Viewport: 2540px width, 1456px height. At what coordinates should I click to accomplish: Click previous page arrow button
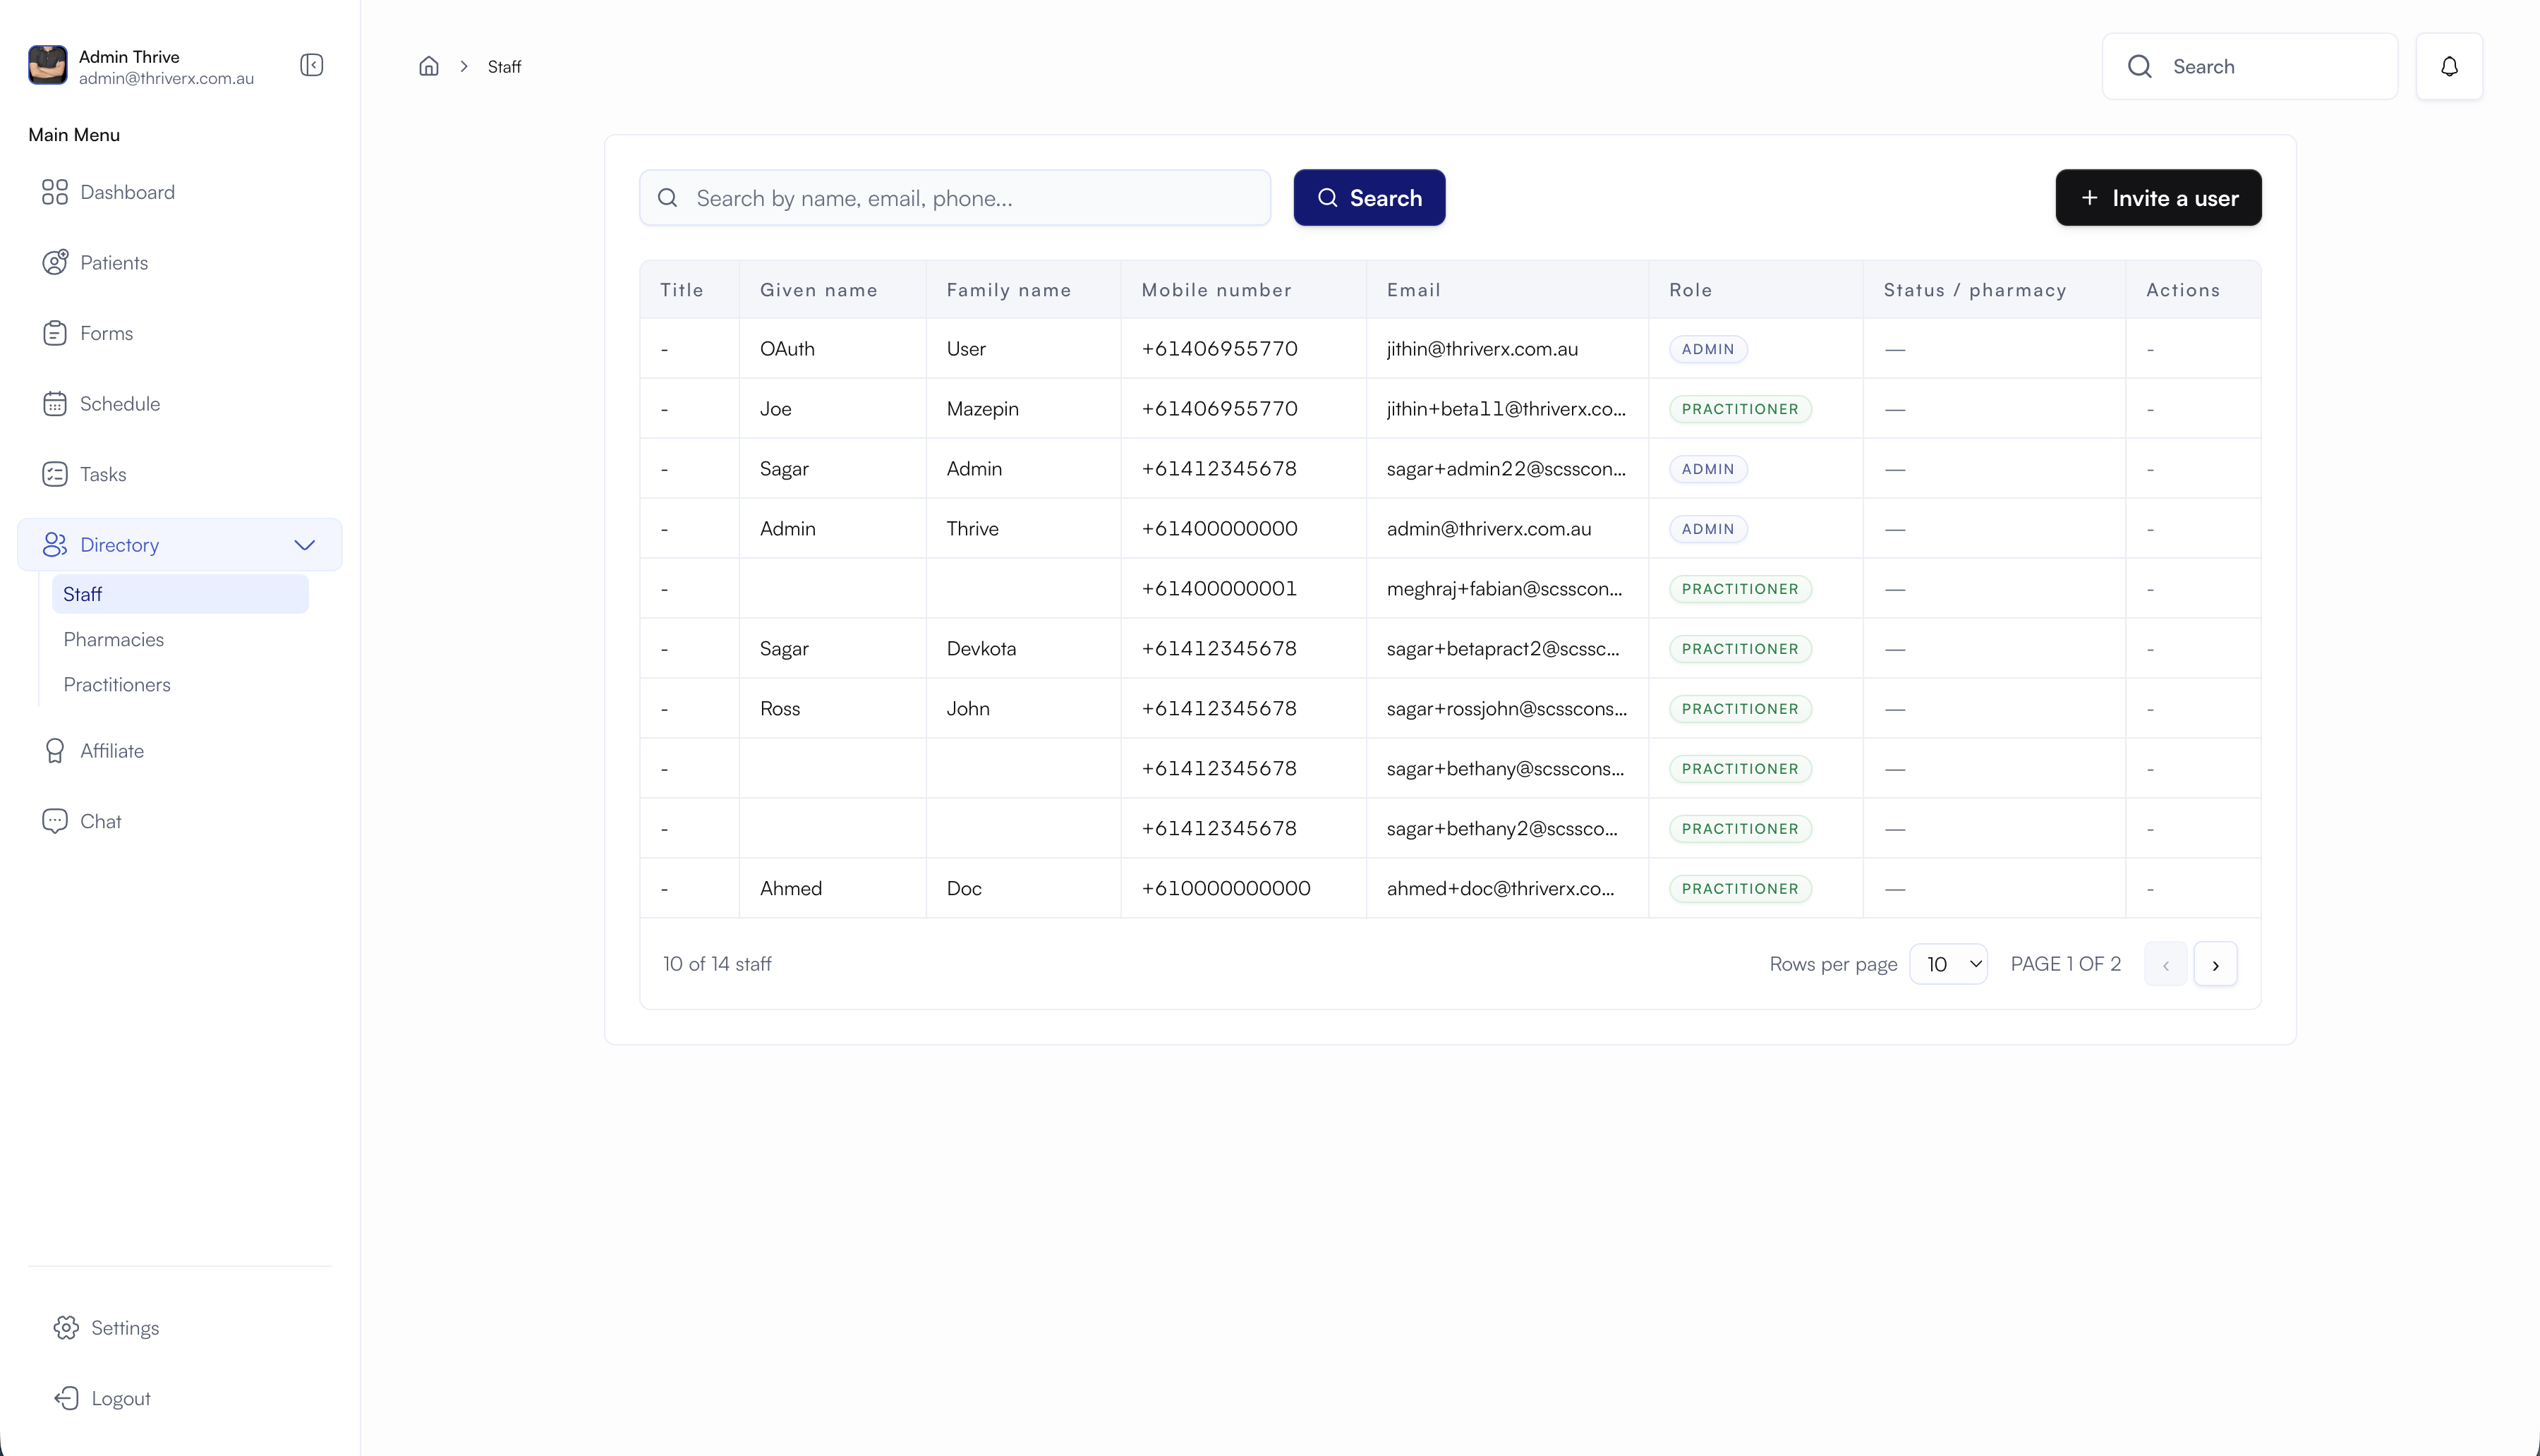pyautogui.click(x=2165, y=964)
